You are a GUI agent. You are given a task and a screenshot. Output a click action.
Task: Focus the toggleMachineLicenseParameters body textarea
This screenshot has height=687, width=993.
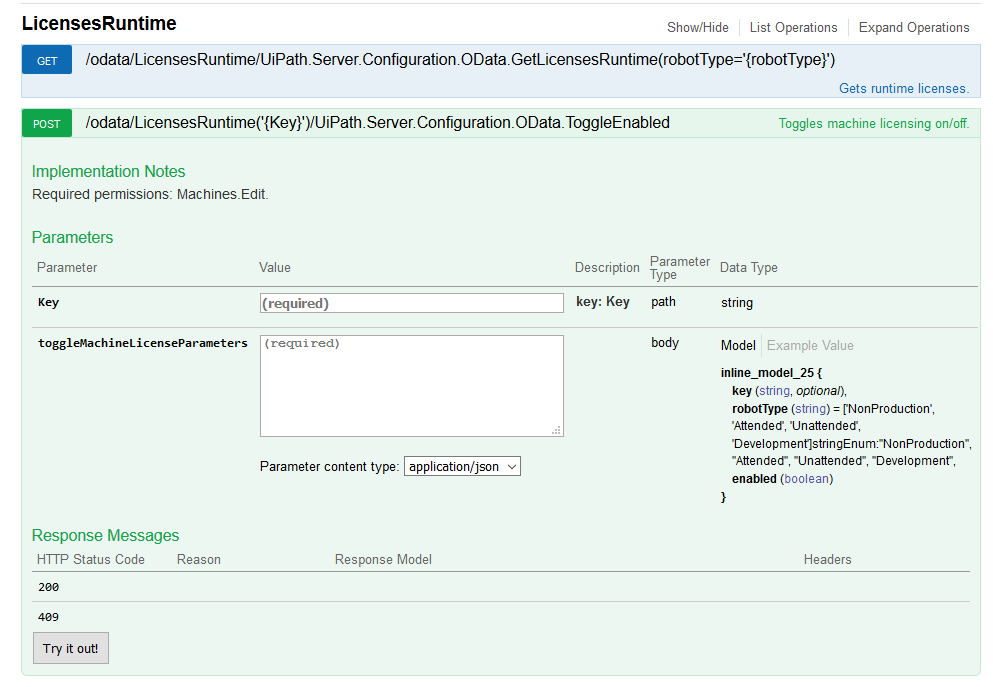coord(412,386)
